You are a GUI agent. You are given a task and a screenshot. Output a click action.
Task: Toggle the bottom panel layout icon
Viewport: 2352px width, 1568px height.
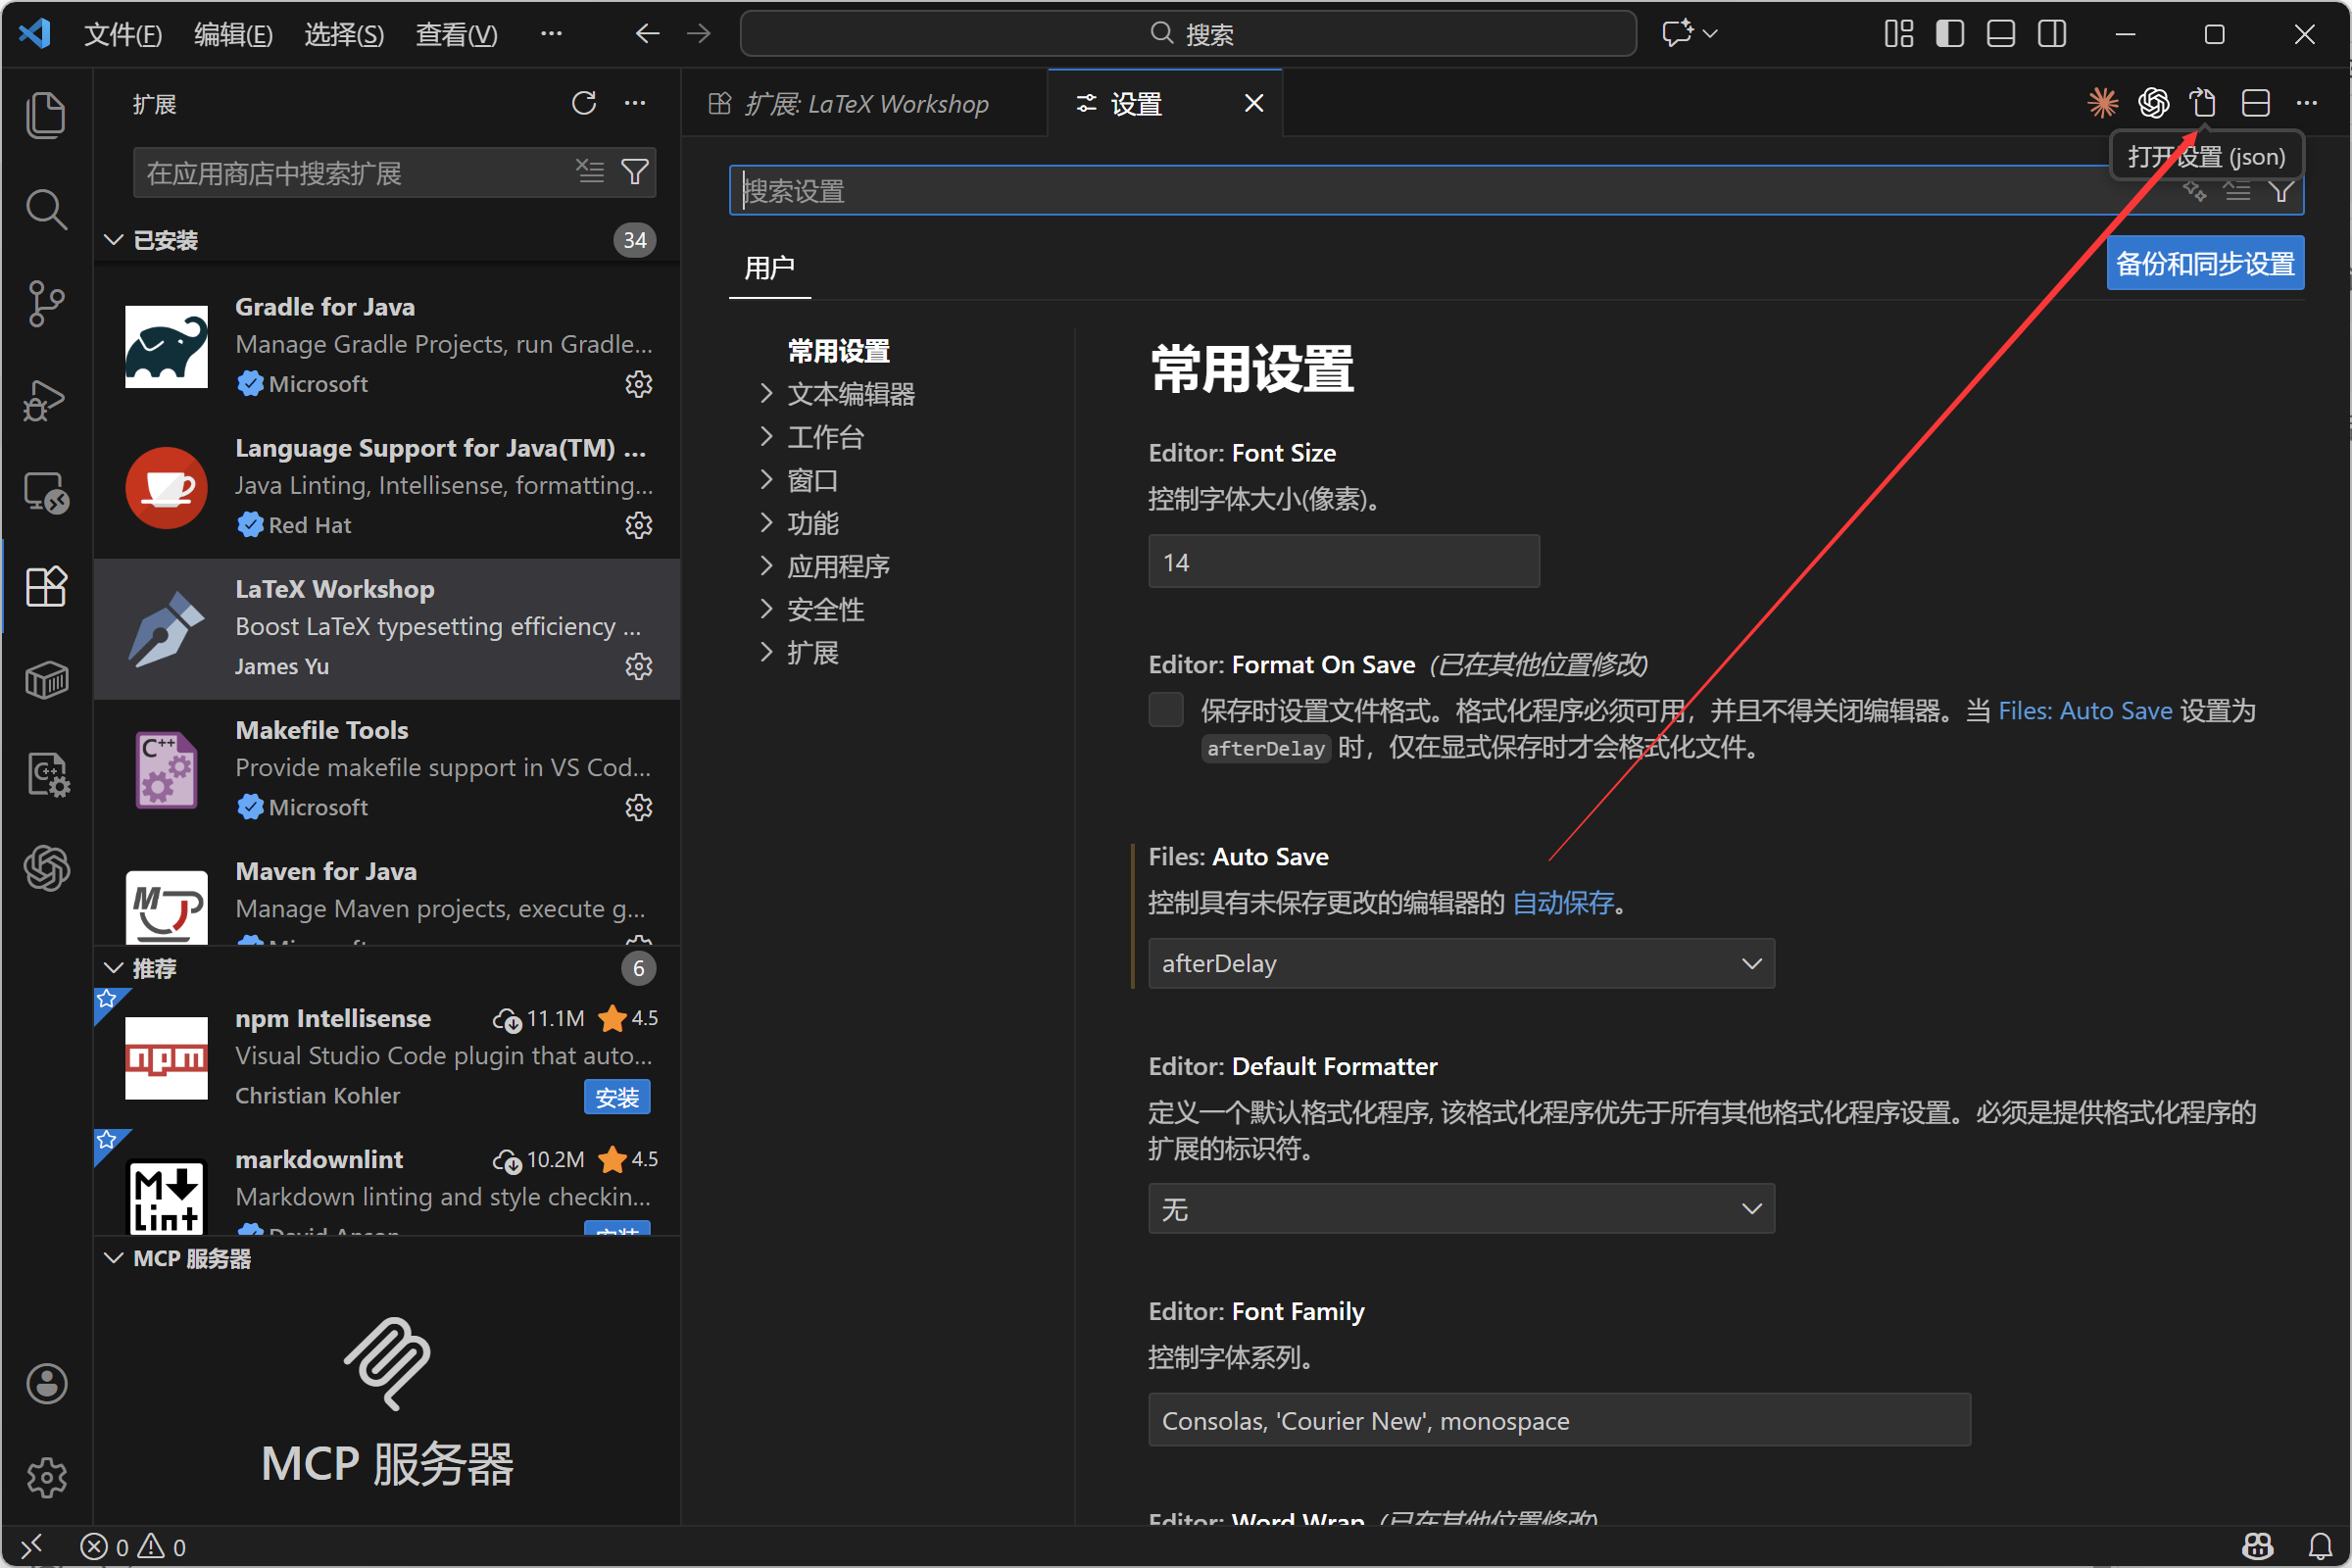2000,34
